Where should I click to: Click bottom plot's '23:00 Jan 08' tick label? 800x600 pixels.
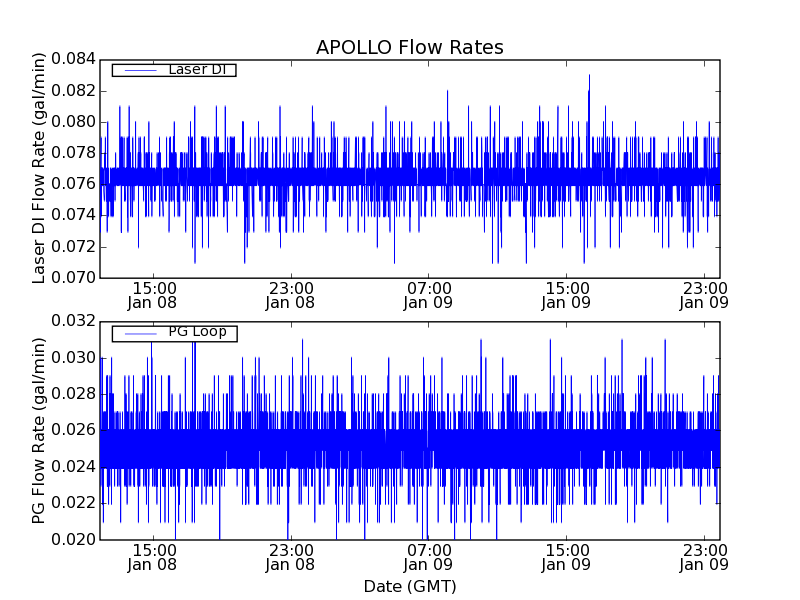pyautogui.click(x=291, y=558)
